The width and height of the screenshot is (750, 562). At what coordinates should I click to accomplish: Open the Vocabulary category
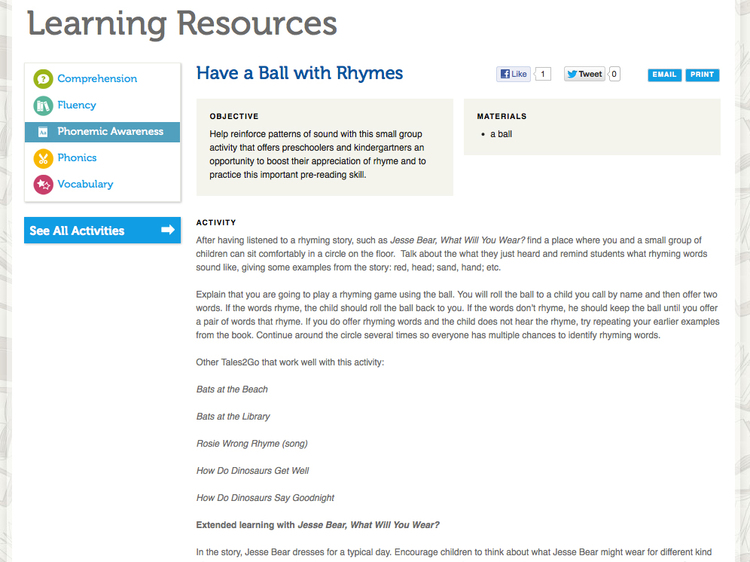(85, 184)
